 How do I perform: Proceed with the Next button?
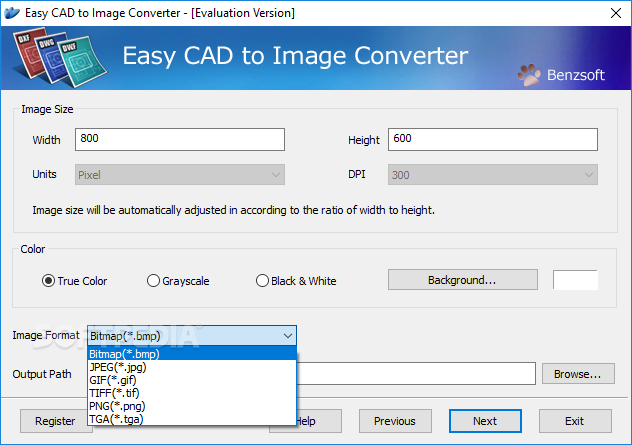point(485,421)
